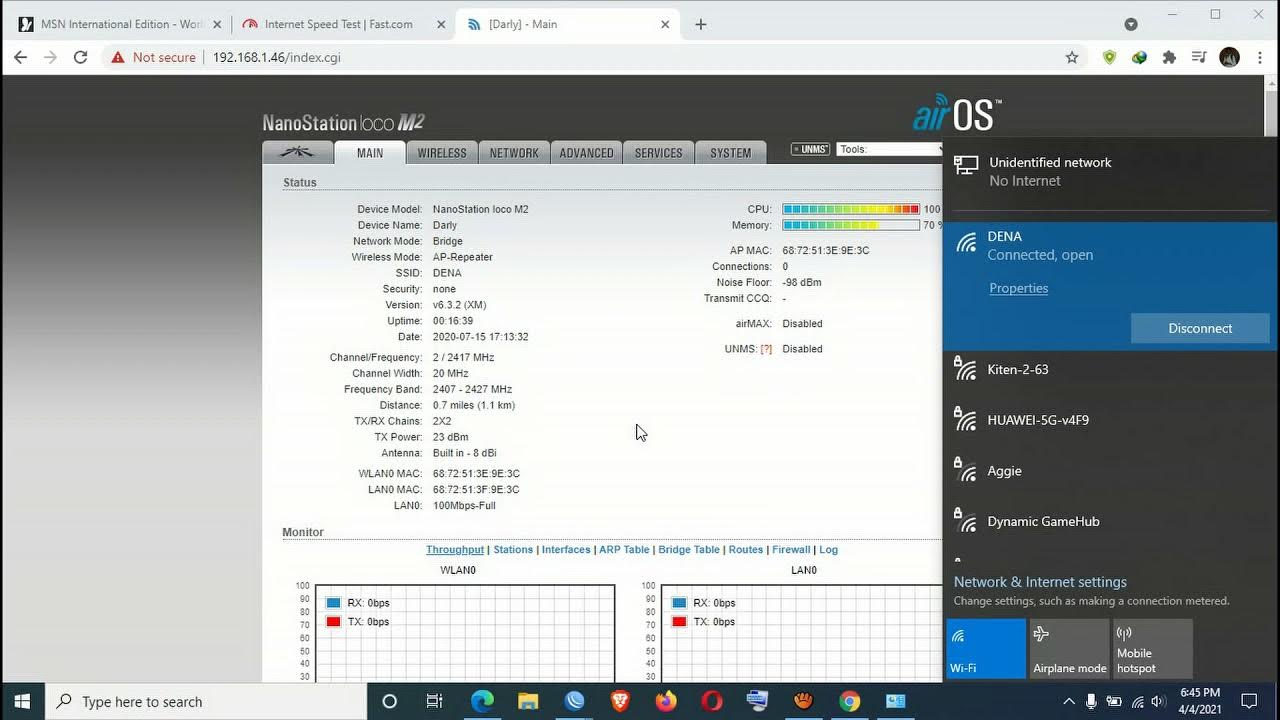This screenshot has height=720, width=1280.
Task: Open the Throughput monitor link
Action: (x=455, y=550)
